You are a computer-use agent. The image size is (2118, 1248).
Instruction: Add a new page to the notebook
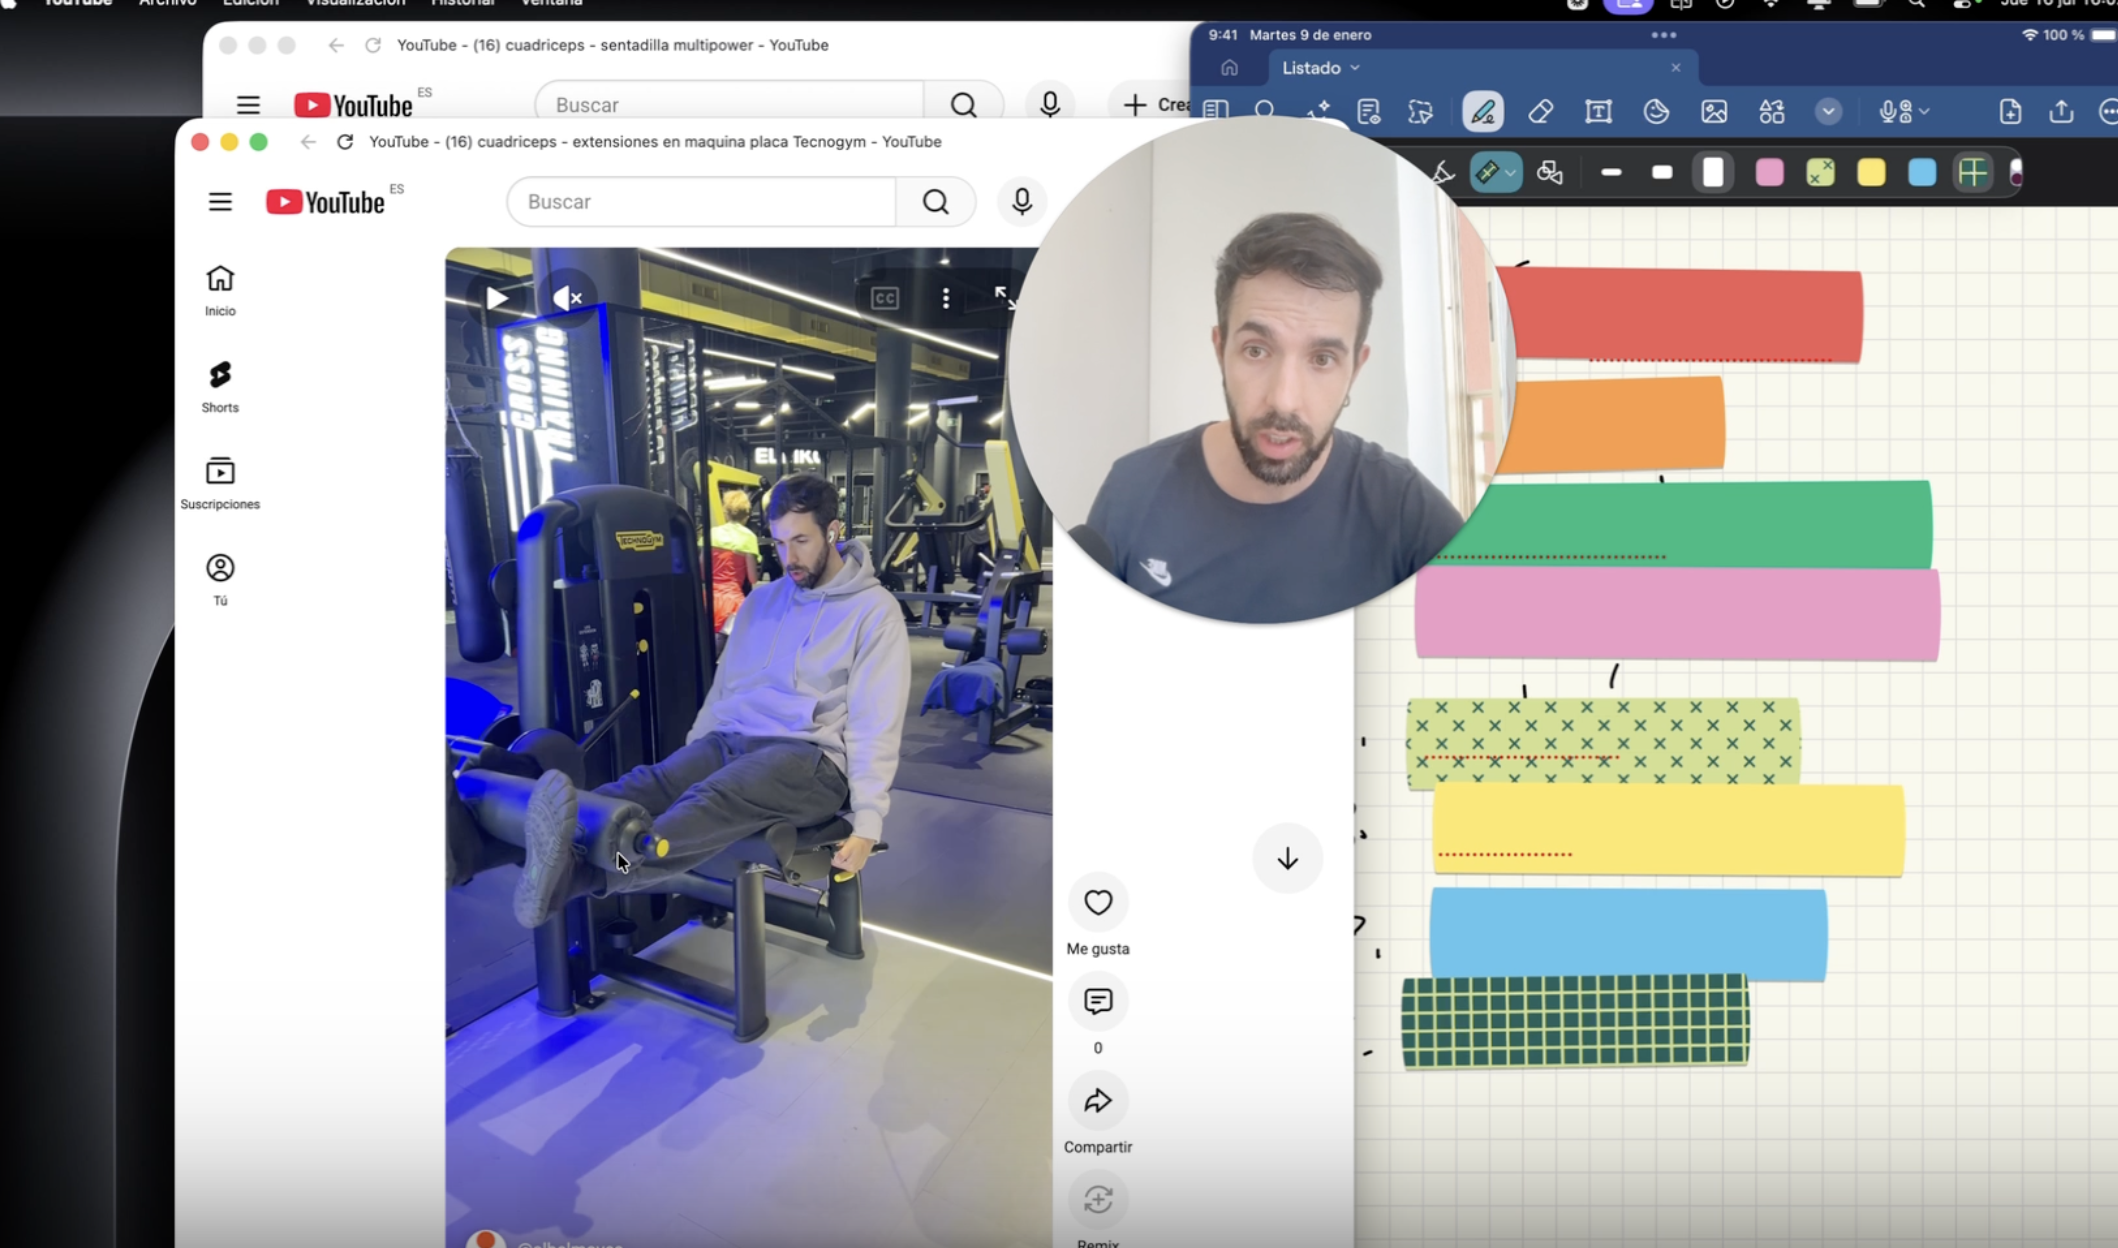tap(2010, 111)
